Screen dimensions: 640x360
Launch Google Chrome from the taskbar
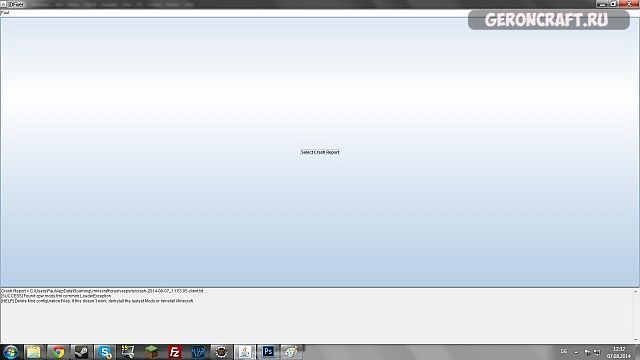coord(58,352)
